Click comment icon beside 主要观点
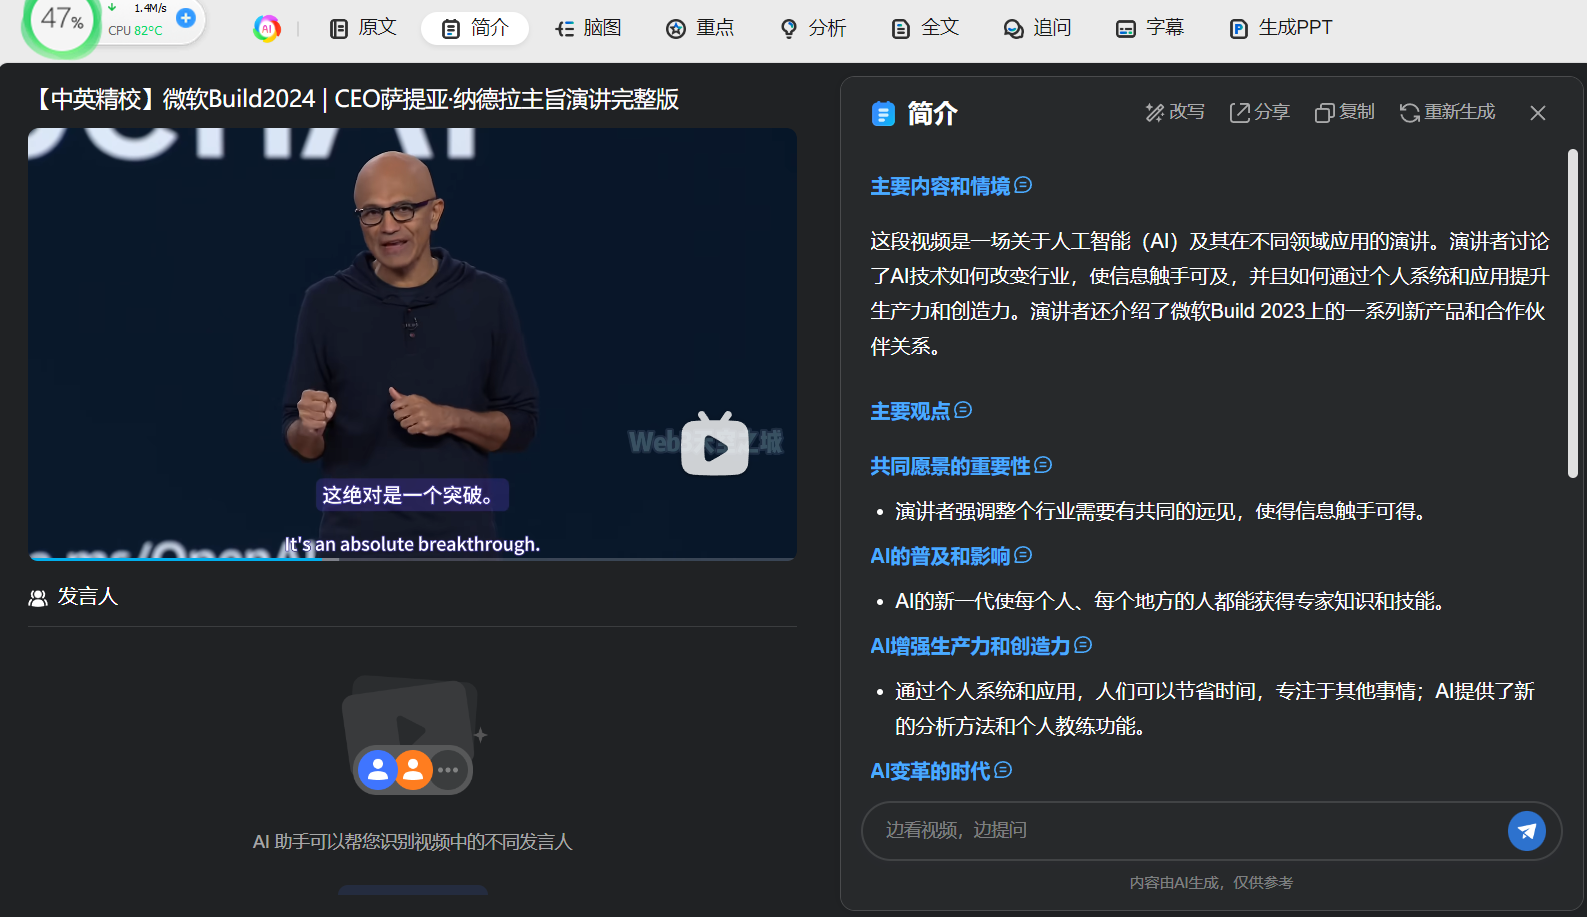Image resolution: width=1587 pixels, height=917 pixels. 963,410
